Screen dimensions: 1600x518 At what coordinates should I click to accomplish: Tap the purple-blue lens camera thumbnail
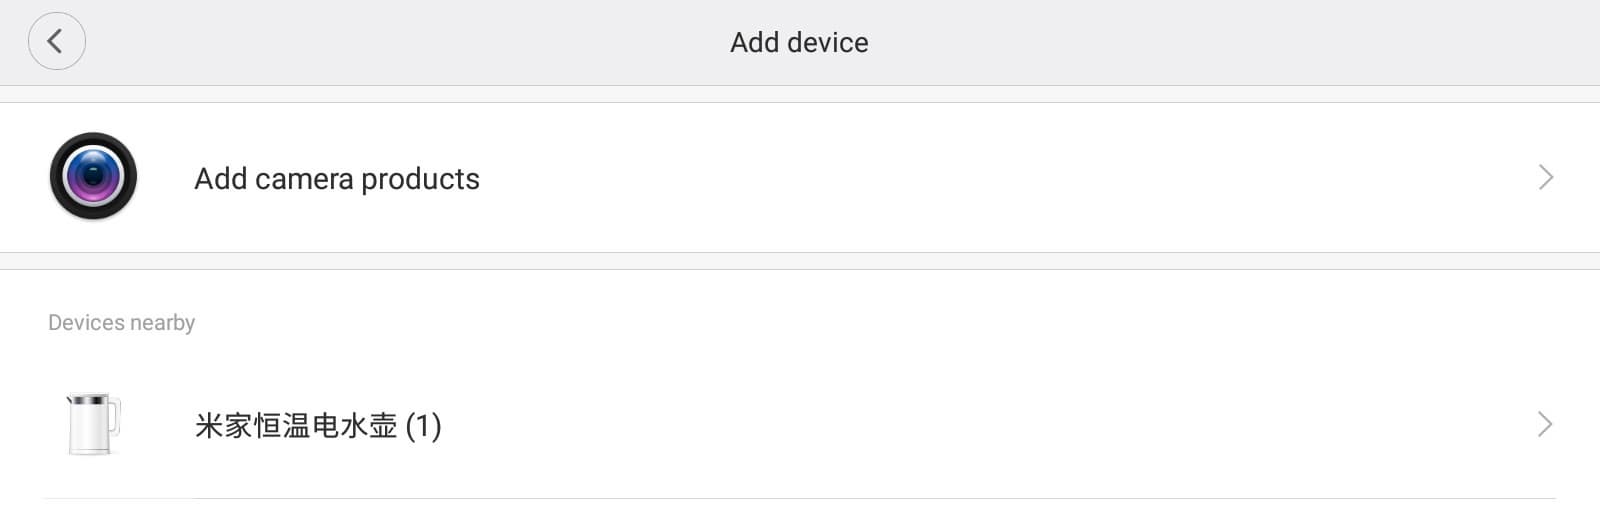[93, 177]
